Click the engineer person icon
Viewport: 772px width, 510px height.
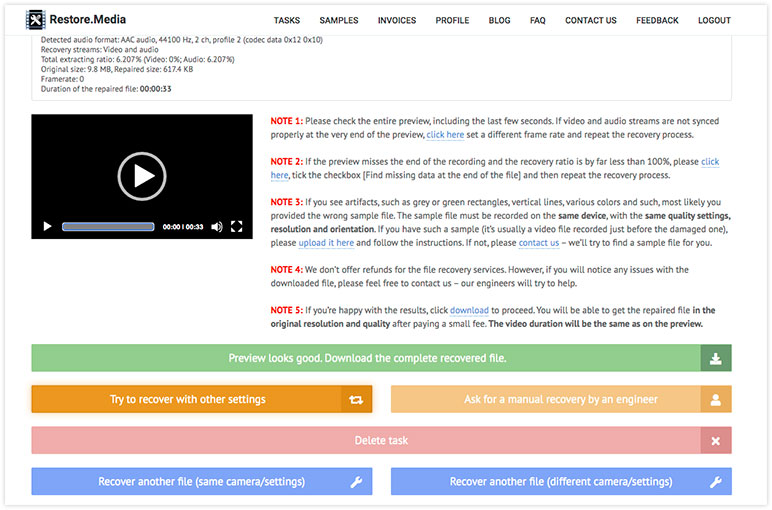point(716,399)
